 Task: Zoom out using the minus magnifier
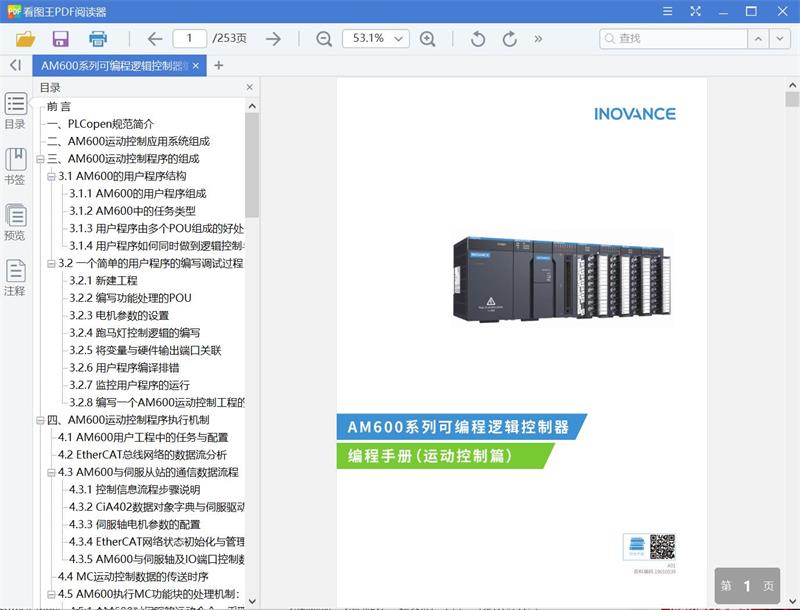coord(324,39)
